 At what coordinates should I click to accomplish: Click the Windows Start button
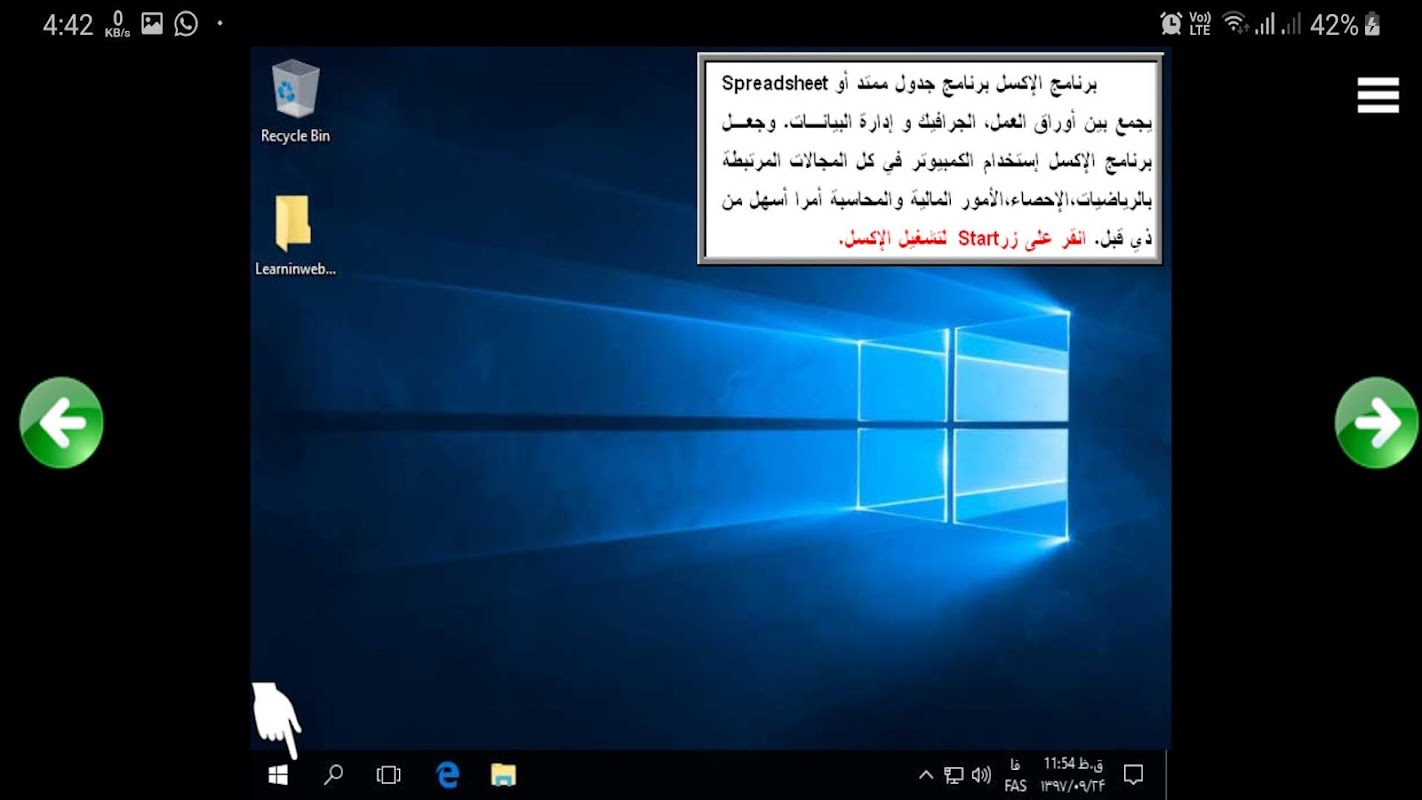tap(278, 775)
